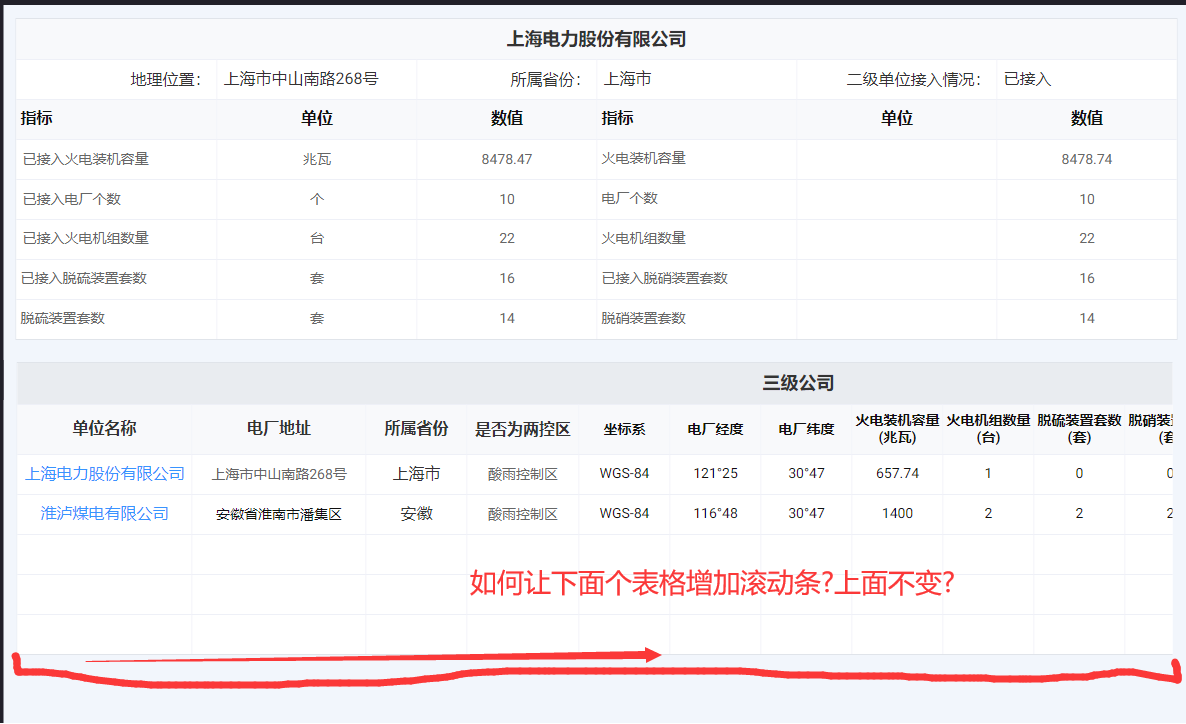Click the 兆瓦 unit cell
Viewport: 1186px width, 724px height.
point(317,159)
